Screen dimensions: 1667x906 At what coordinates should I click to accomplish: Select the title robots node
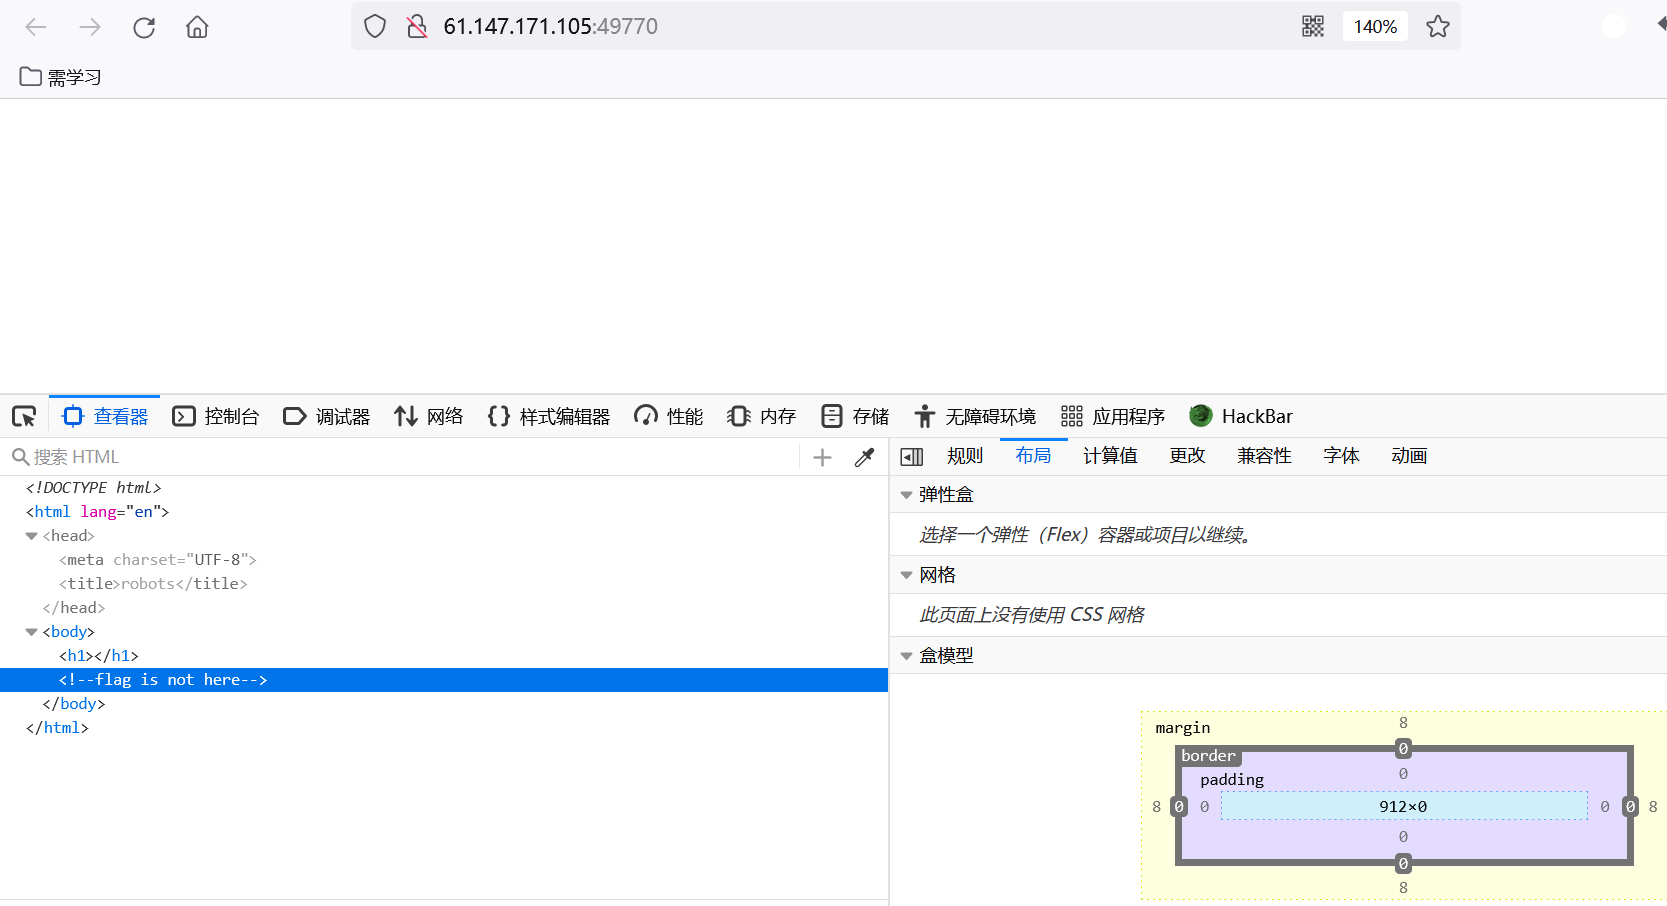[x=153, y=584]
